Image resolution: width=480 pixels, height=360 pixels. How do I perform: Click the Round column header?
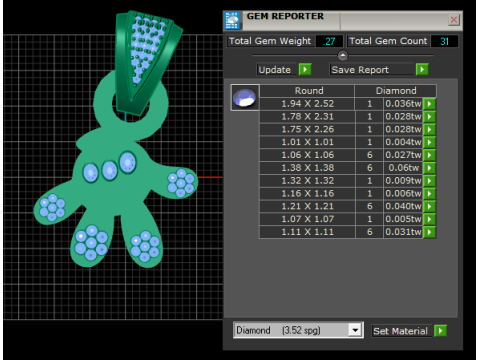pyautogui.click(x=307, y=91)
